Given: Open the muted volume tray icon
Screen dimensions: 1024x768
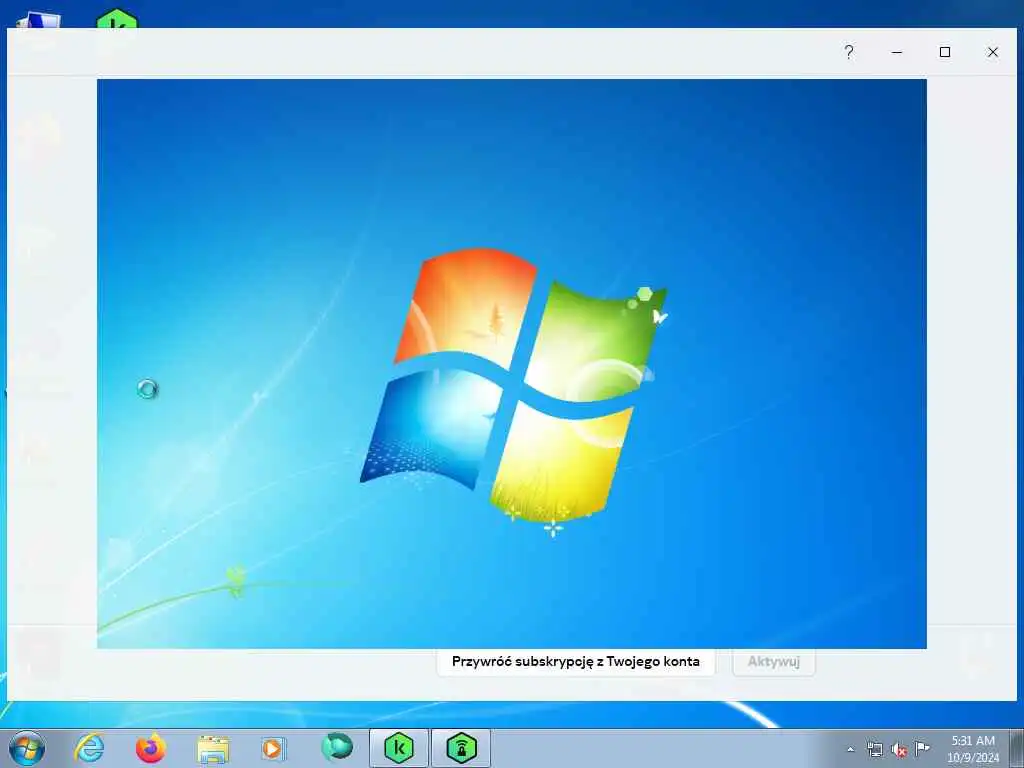Looking at the screenshot, I should 899,749.
